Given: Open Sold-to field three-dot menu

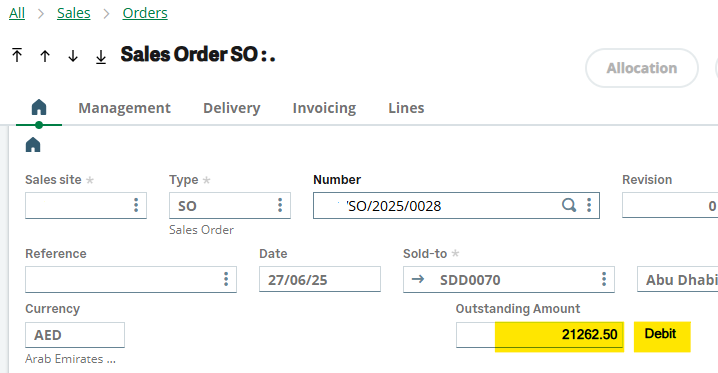Looking at the screenshot, I should point(604,279).
